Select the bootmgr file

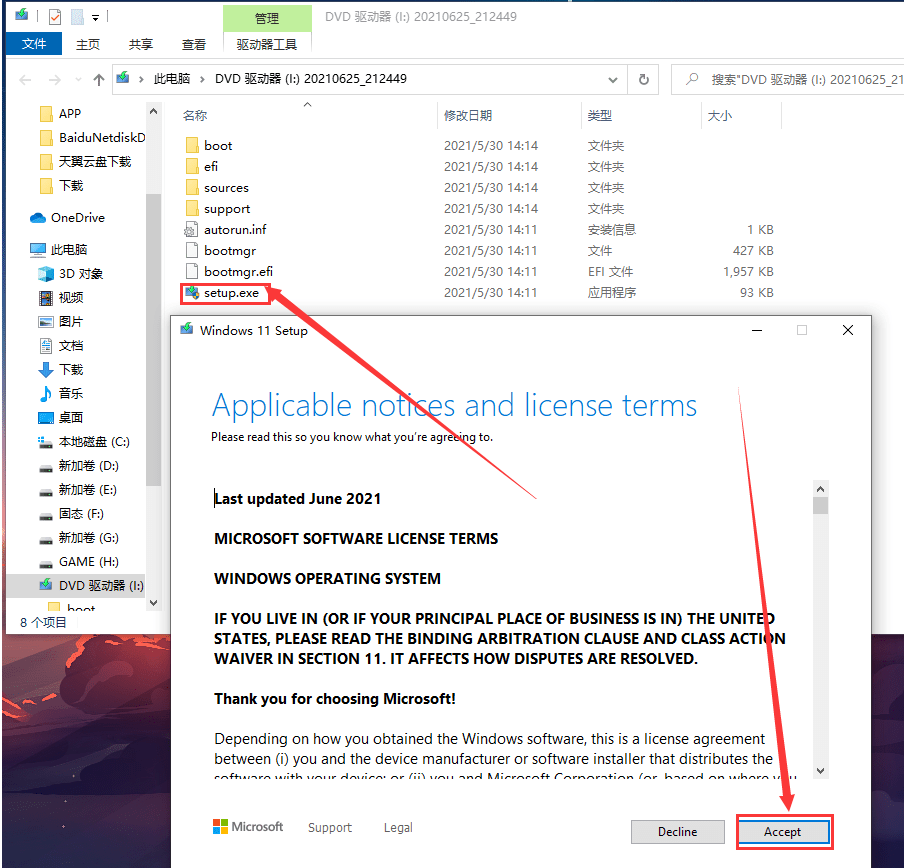pos(220,251)
